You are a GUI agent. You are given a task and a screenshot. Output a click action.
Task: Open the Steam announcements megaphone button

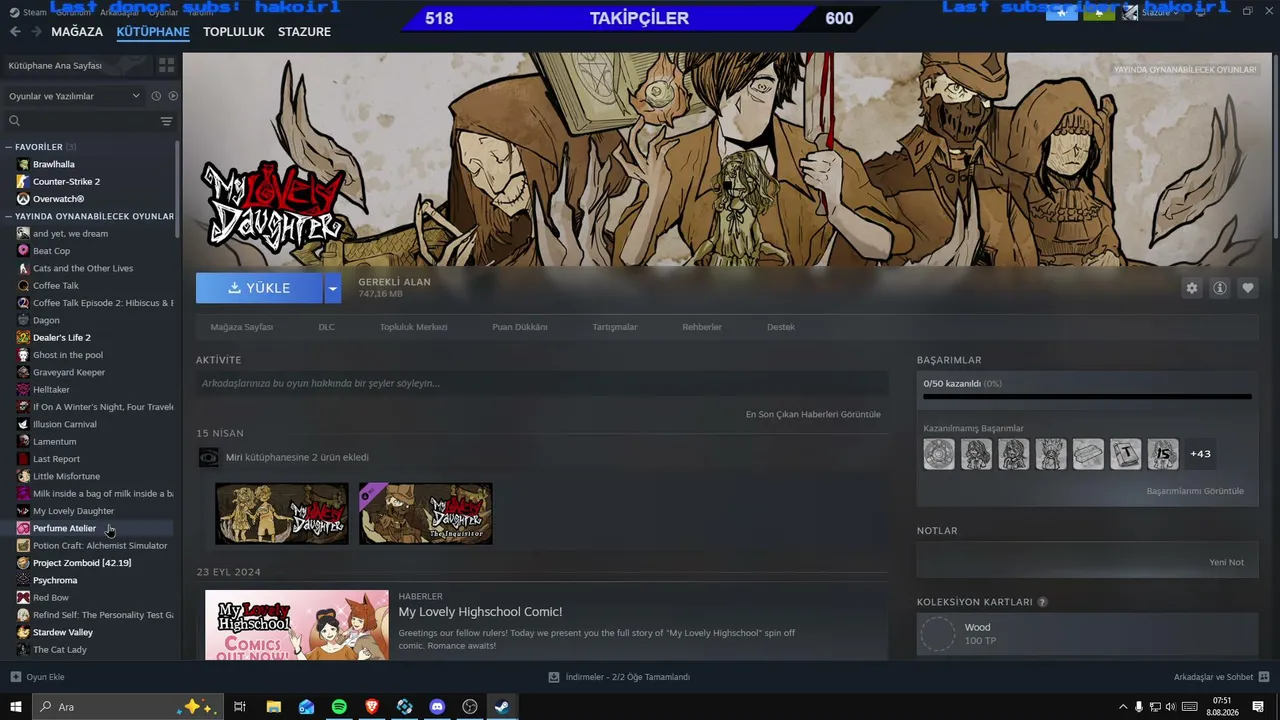click(1061, 12)
